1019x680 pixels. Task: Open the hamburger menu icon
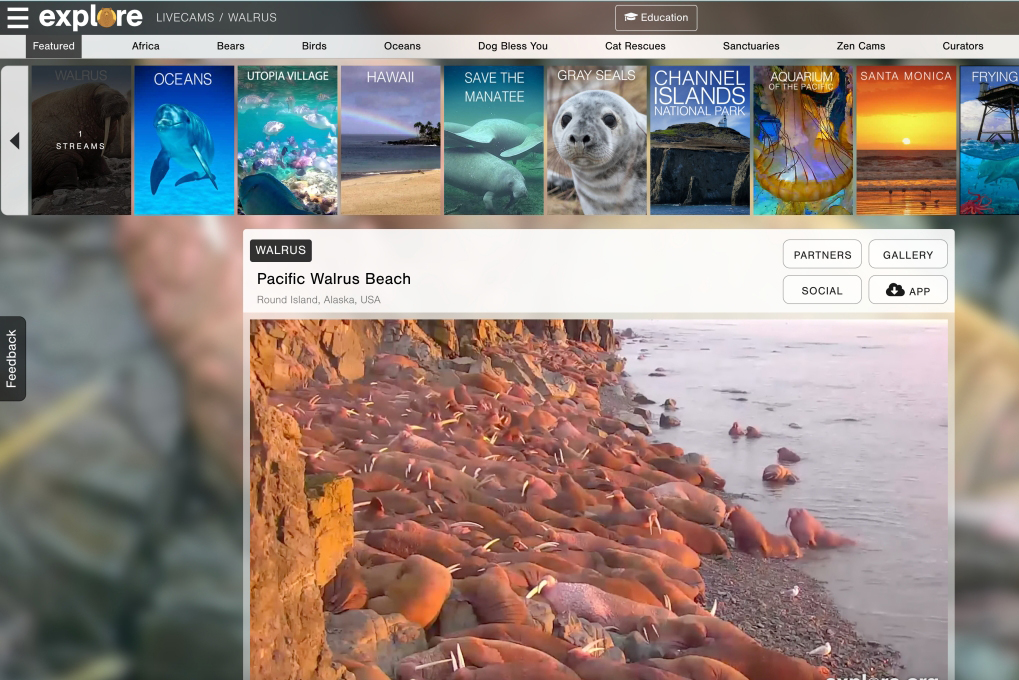click(x=18, y=18)
